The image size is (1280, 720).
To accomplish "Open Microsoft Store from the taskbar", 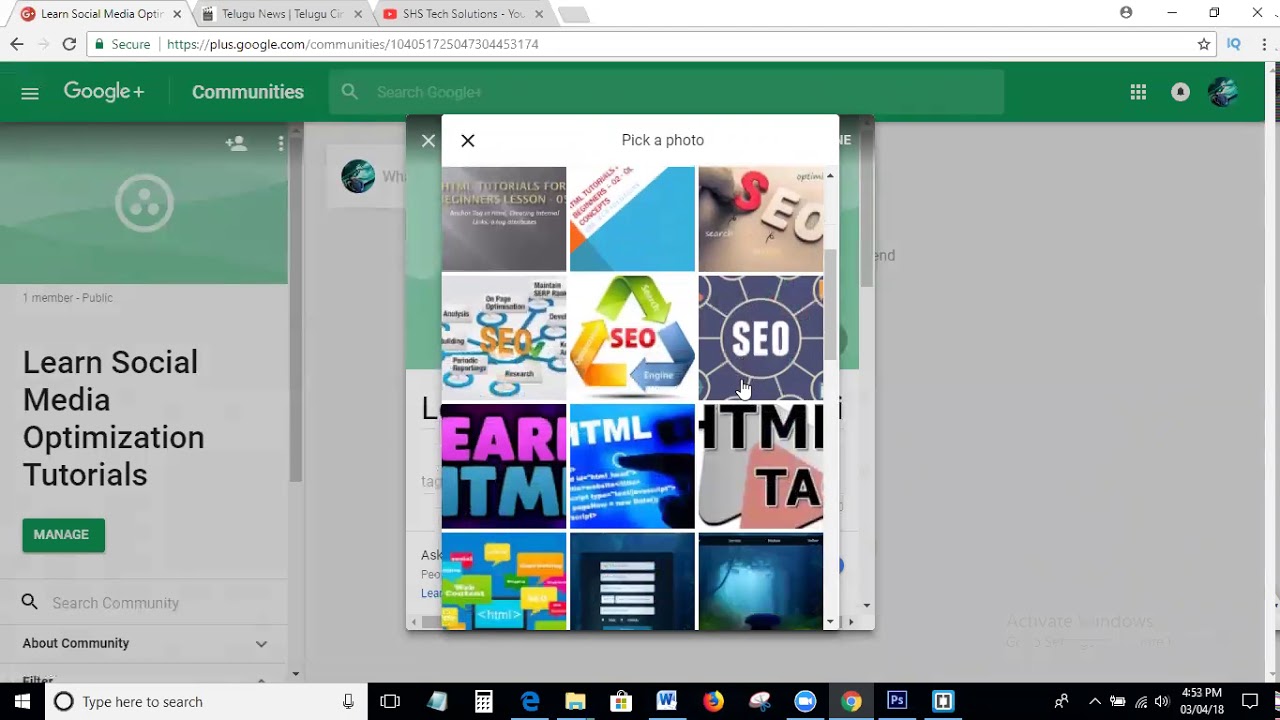I will click(x=621, y=701).
